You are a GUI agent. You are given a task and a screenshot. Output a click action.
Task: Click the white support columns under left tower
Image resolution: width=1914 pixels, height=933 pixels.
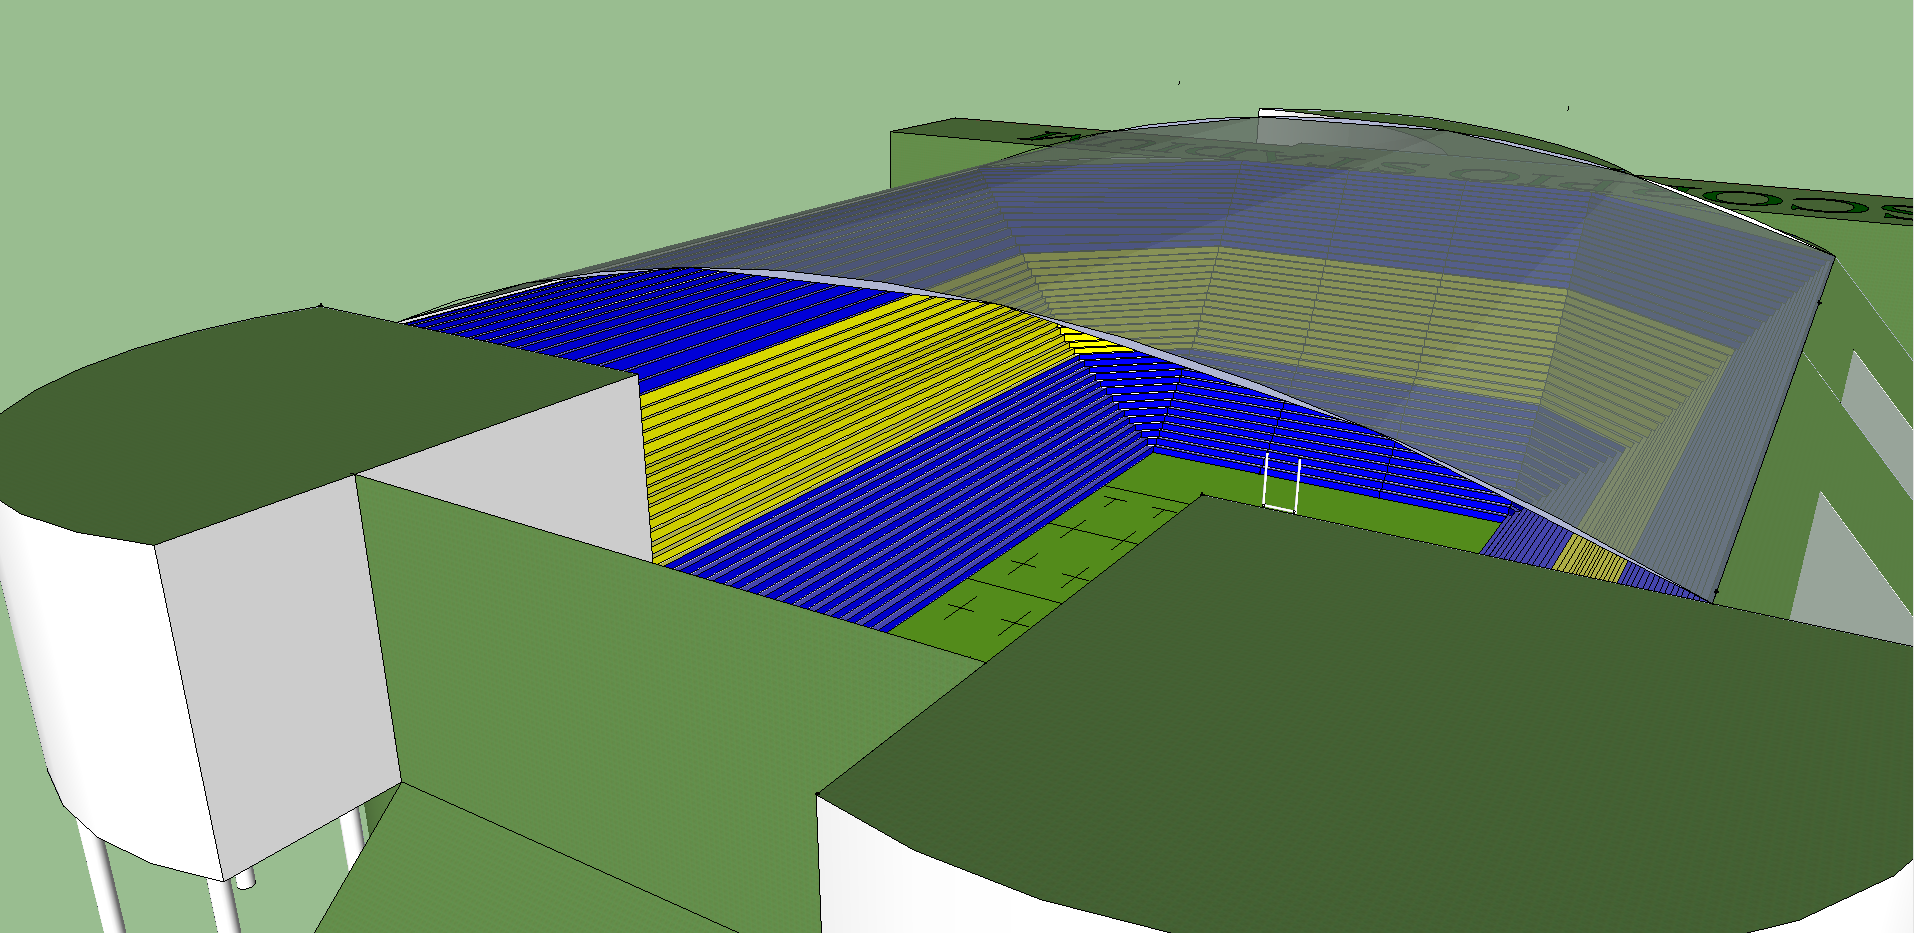coord(105,880)
